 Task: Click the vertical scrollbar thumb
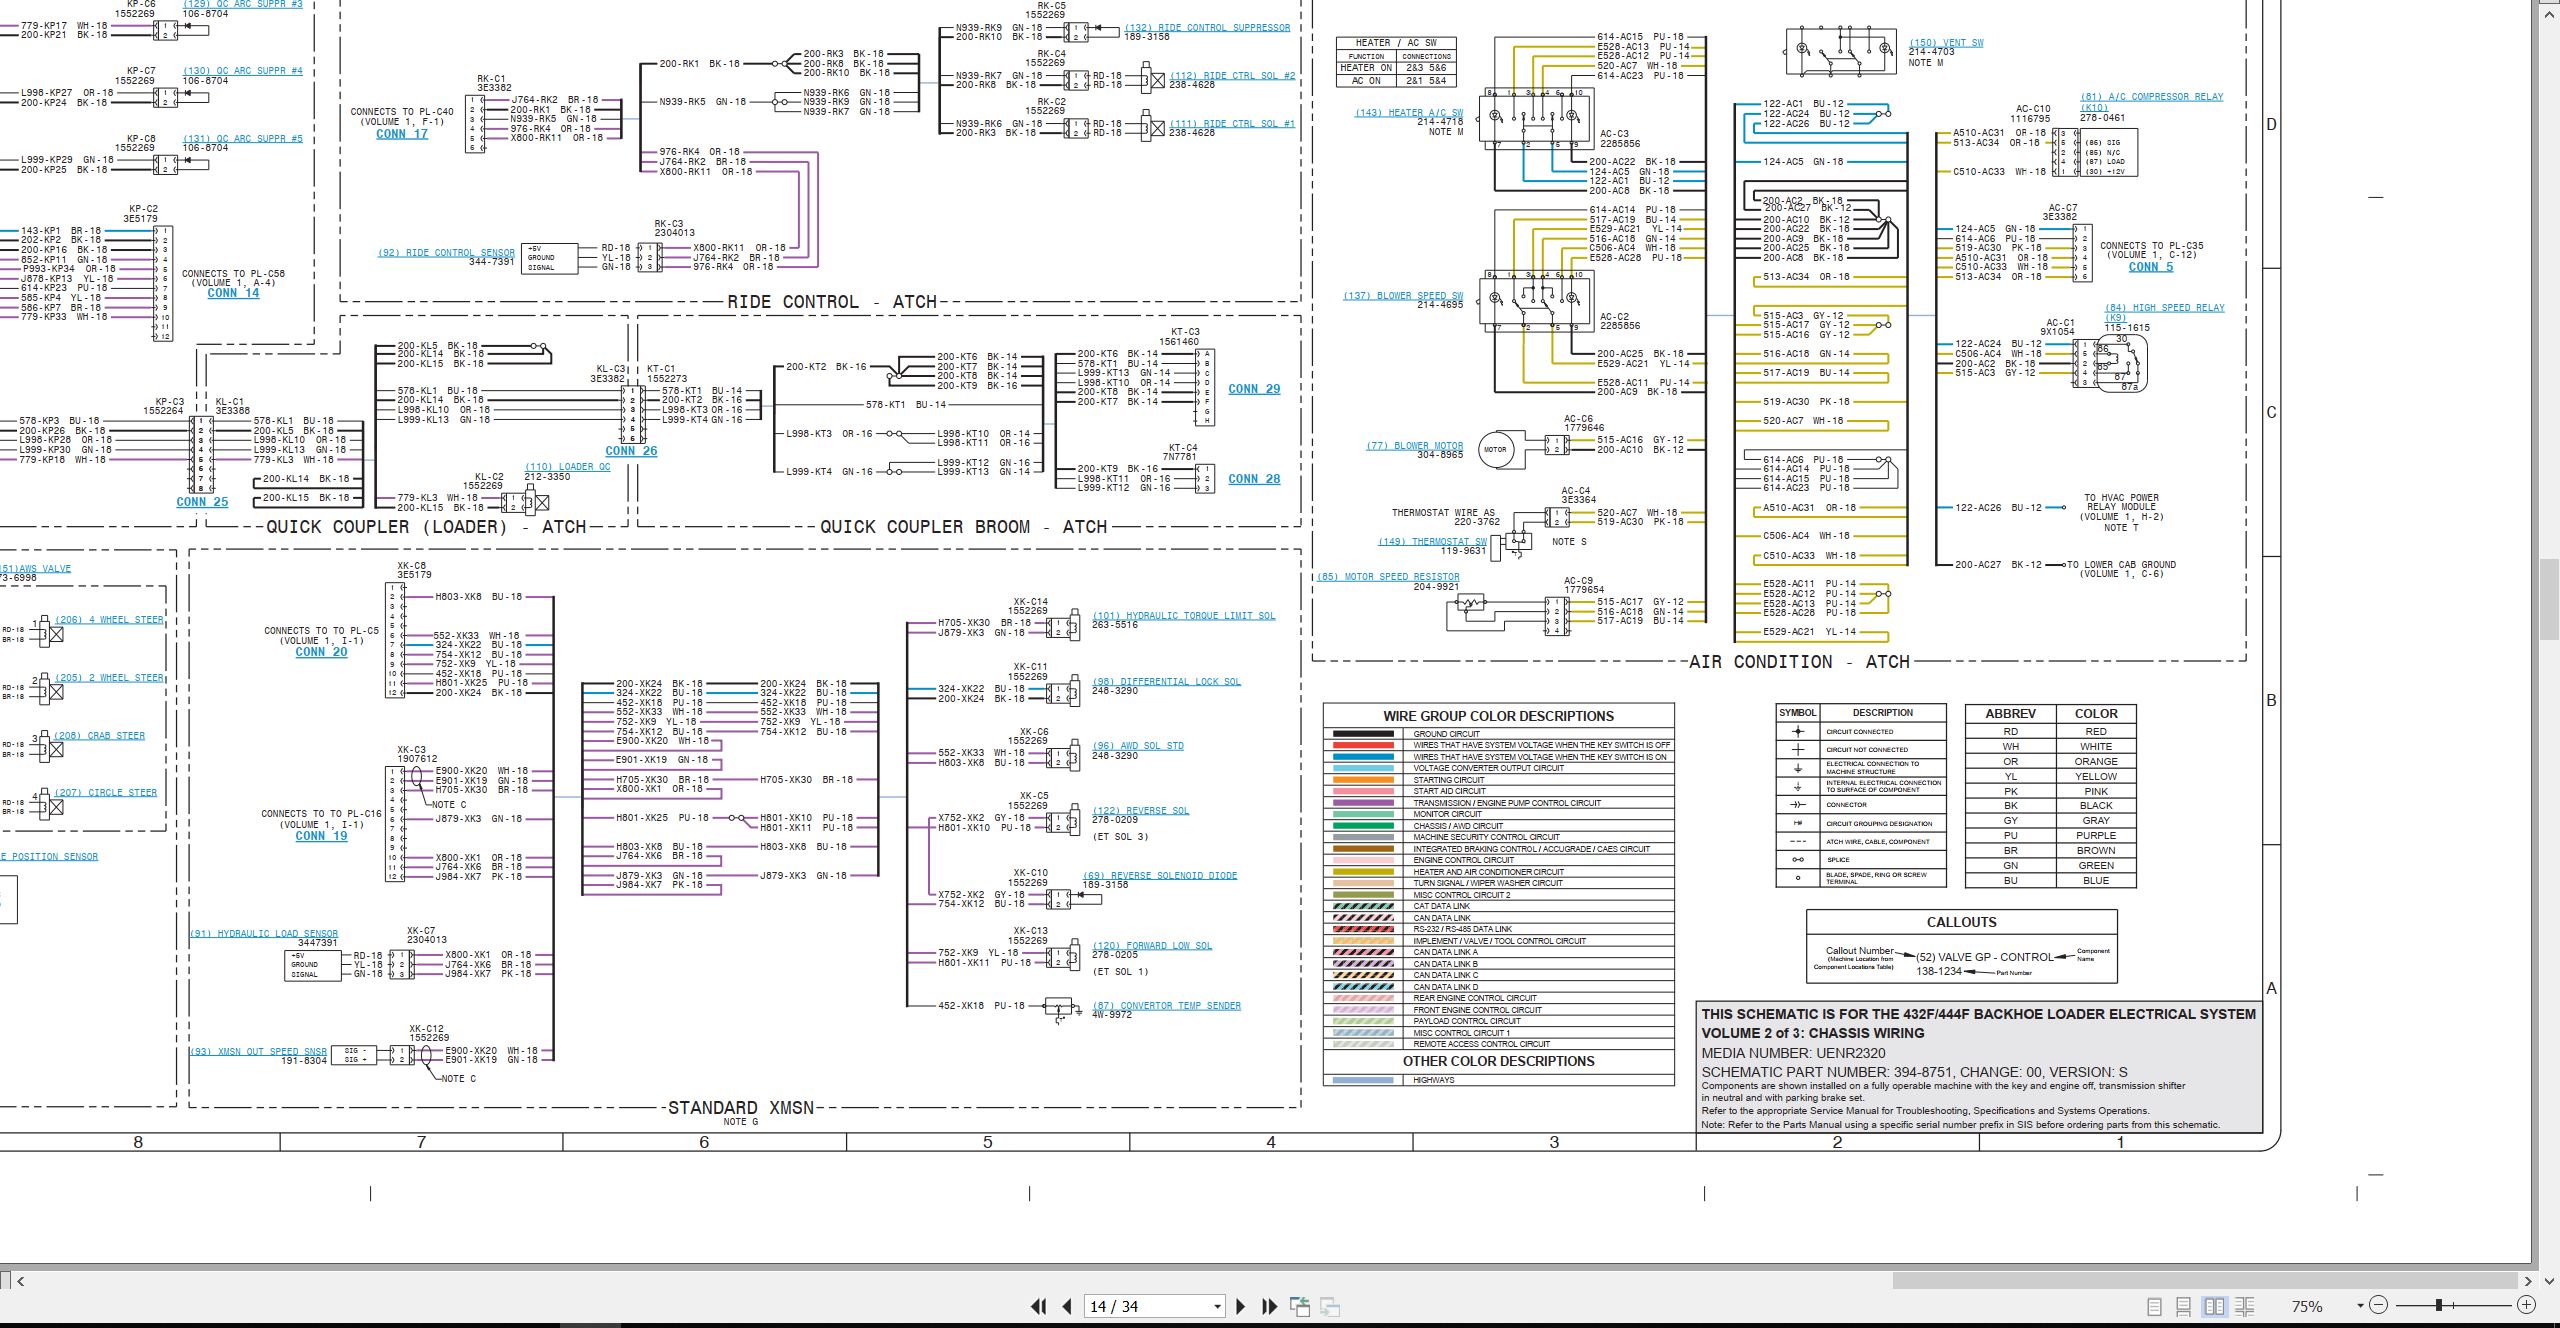coord(2550,599)
